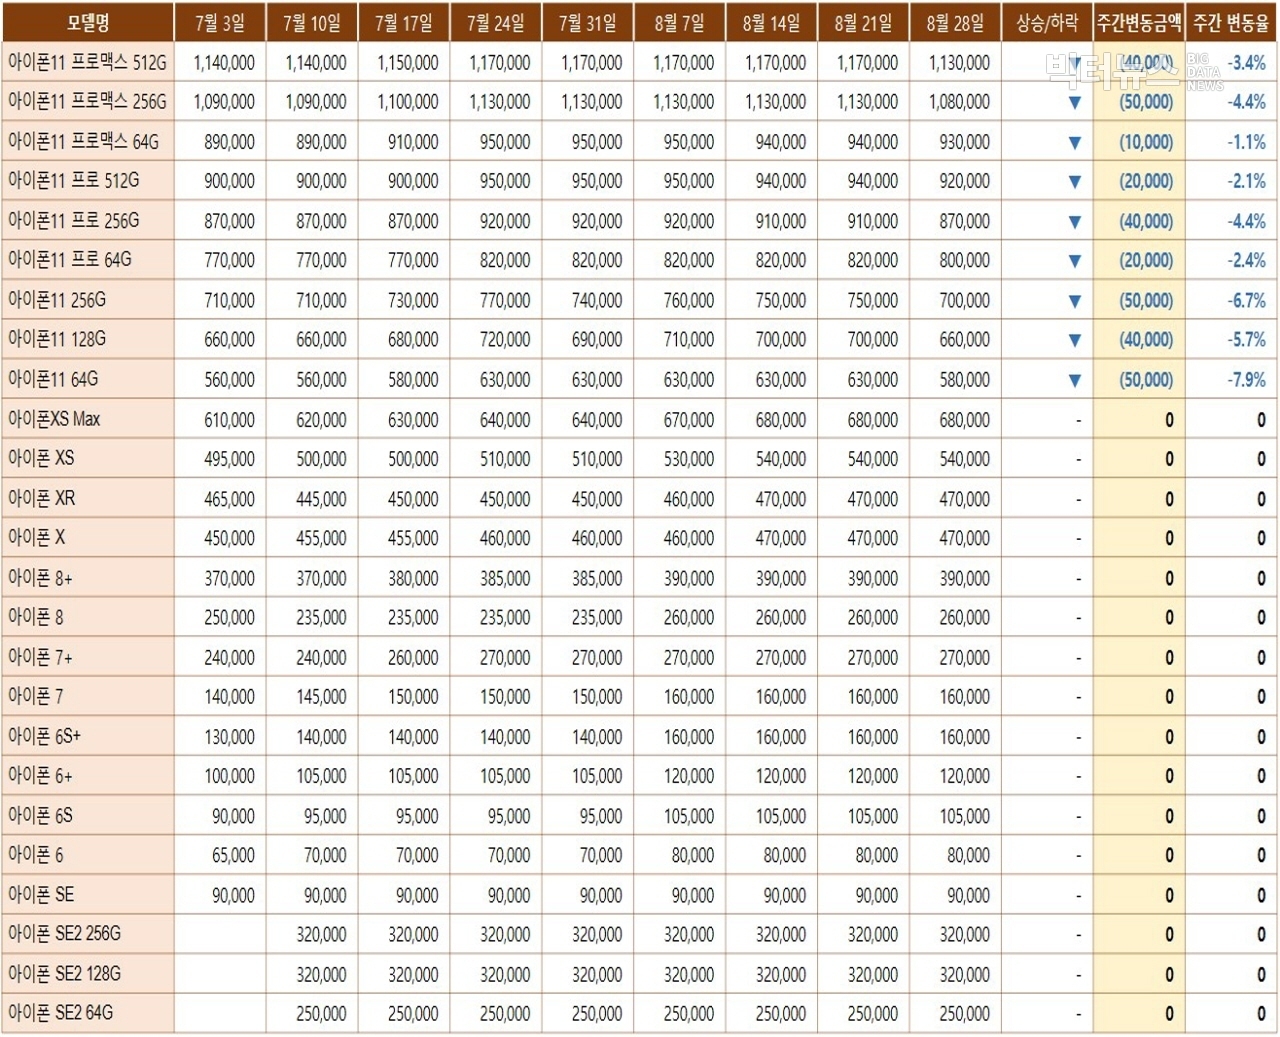
Task: Select the 130,000 price for 아이폰 6S+
Action: (x=230, y=737)
